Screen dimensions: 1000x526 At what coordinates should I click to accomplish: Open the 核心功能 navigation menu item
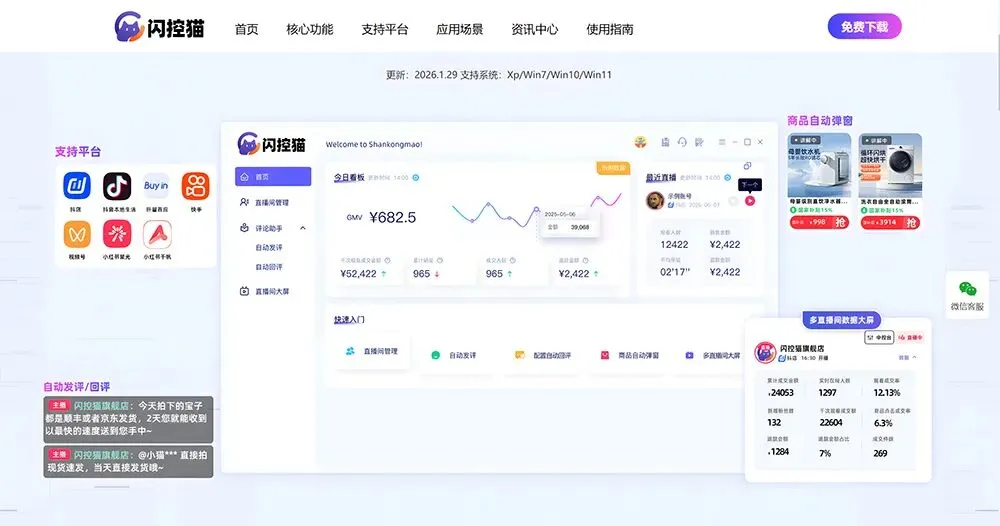(309, 29)
